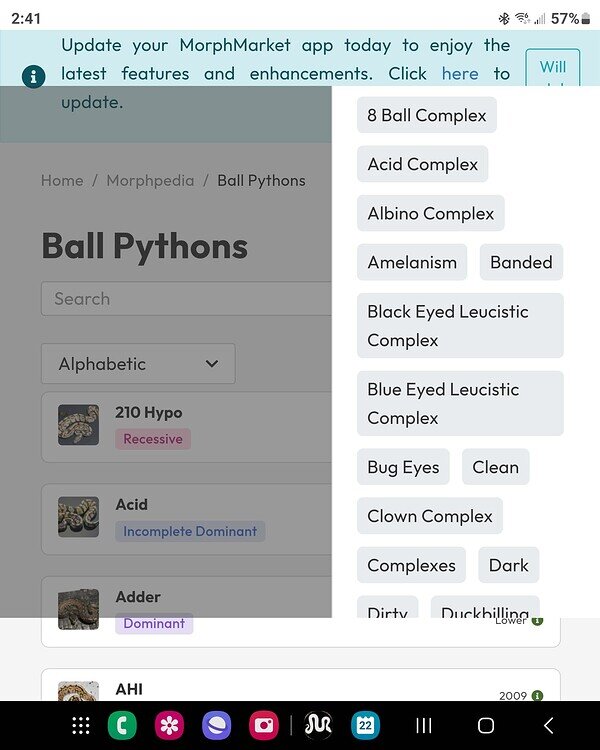Select the Clown Complex tag
Screen dimensions: 600x750
(x=429, y=516)
